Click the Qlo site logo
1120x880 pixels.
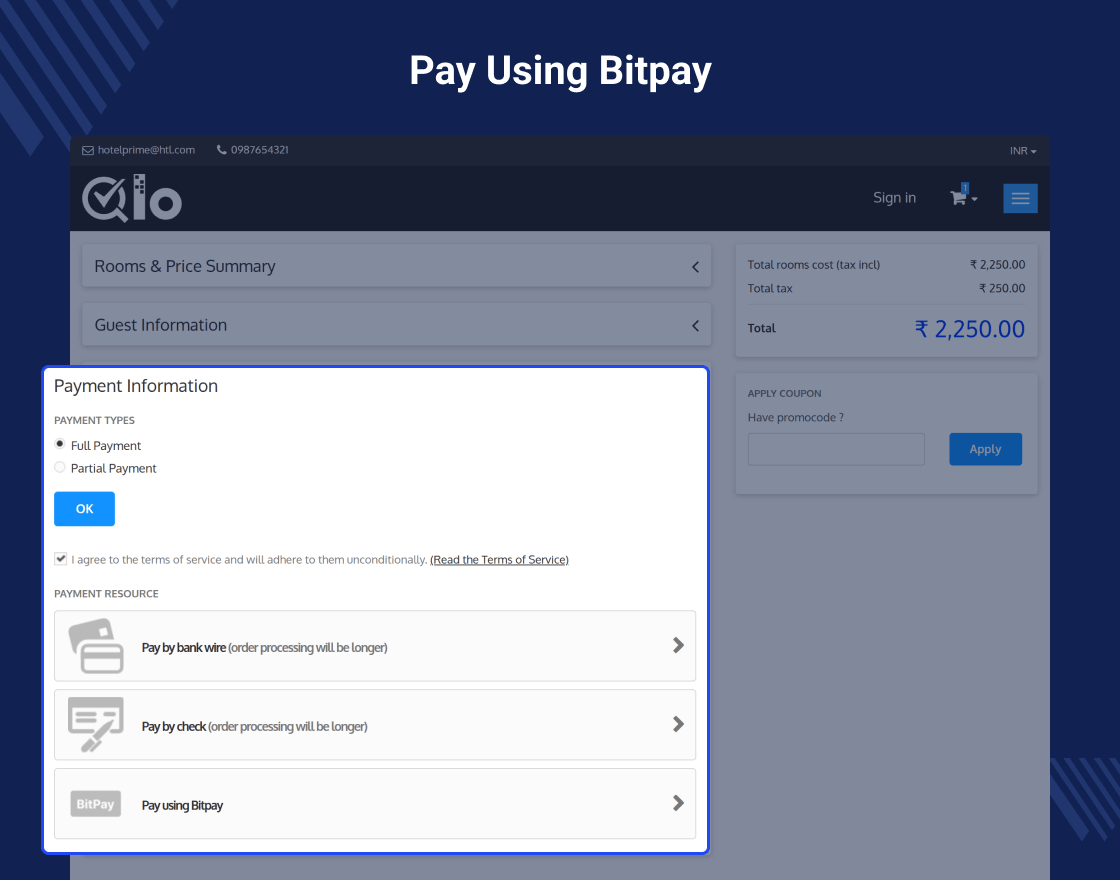coord(131,197)
